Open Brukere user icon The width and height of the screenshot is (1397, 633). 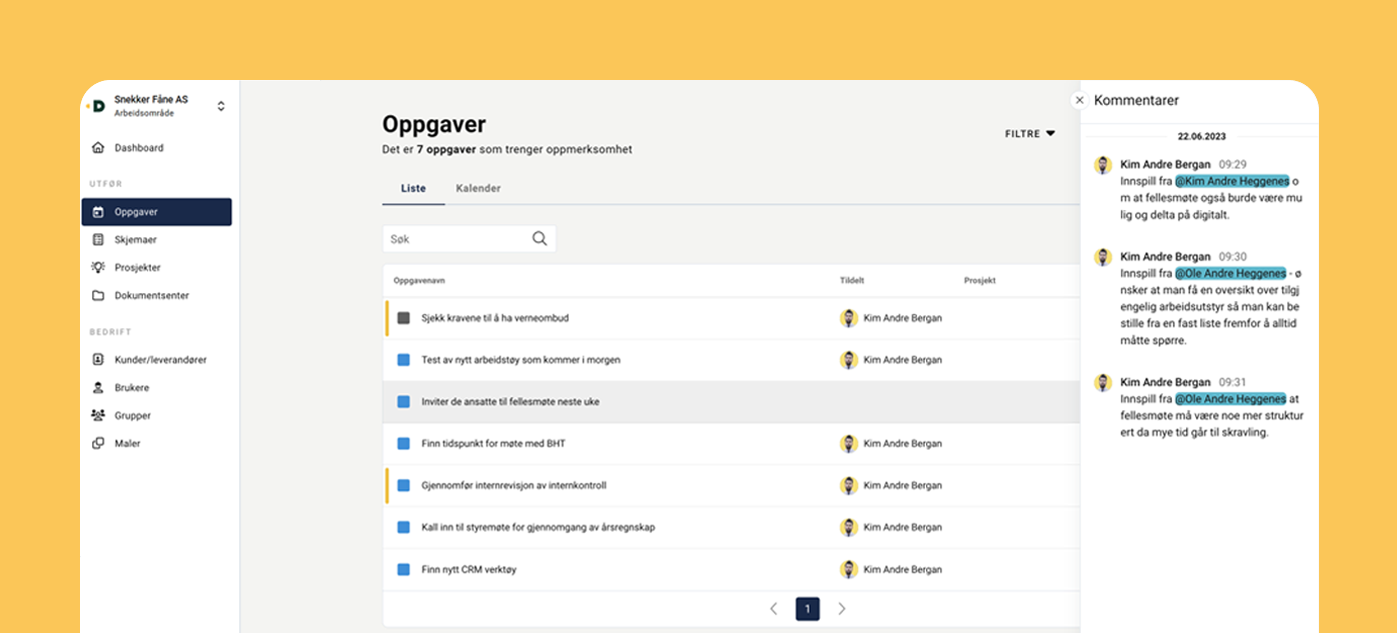point(98,388)
